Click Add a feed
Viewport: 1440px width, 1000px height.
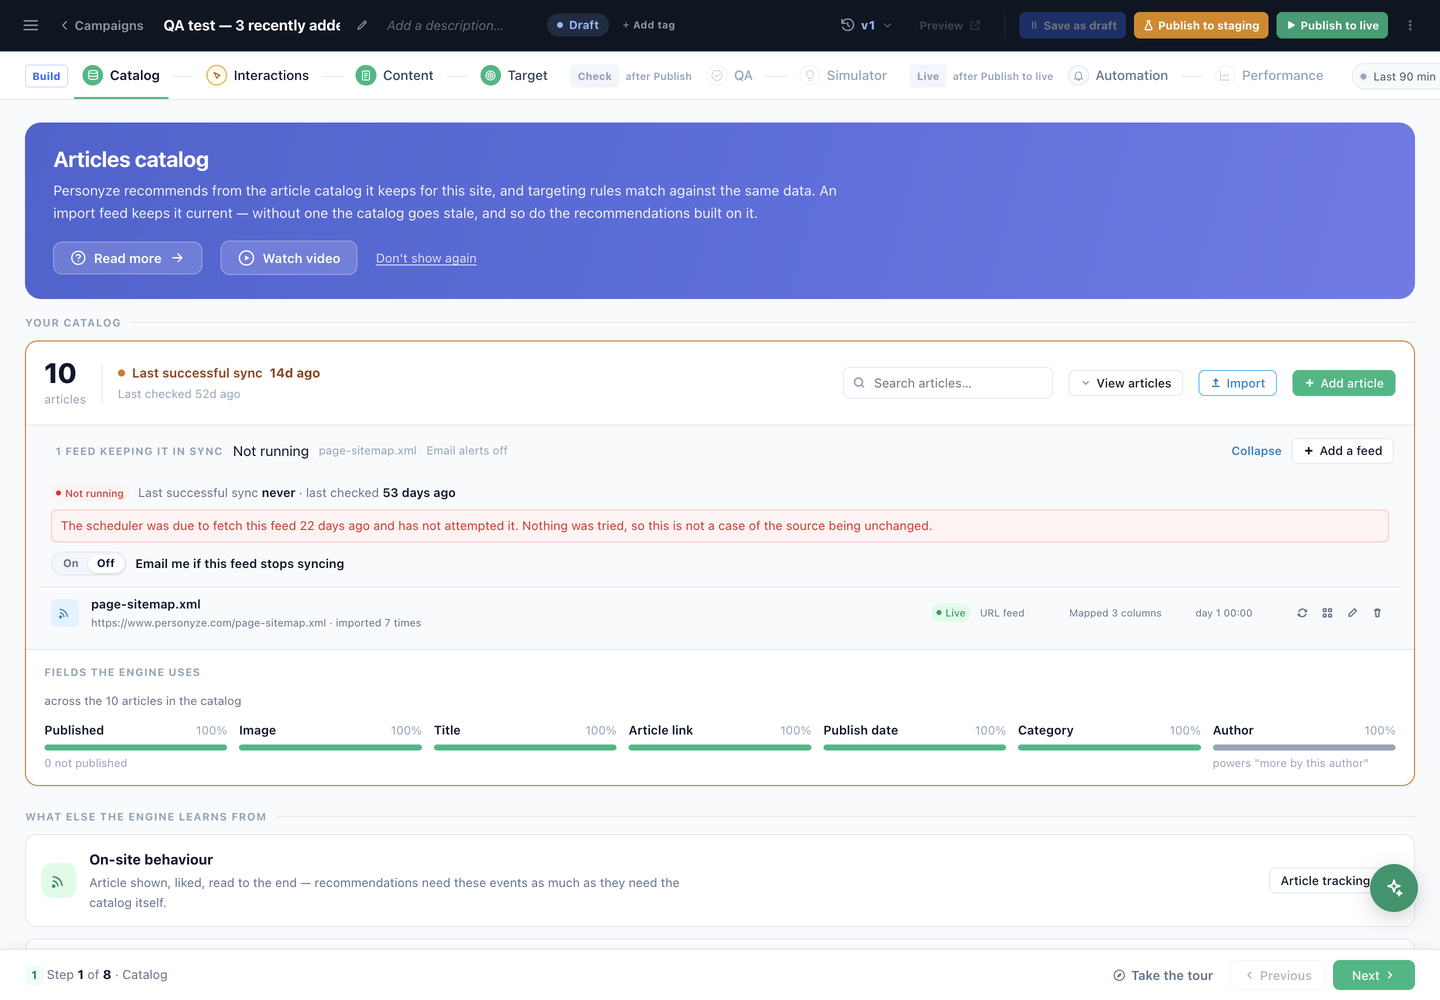pos(1342,451)
